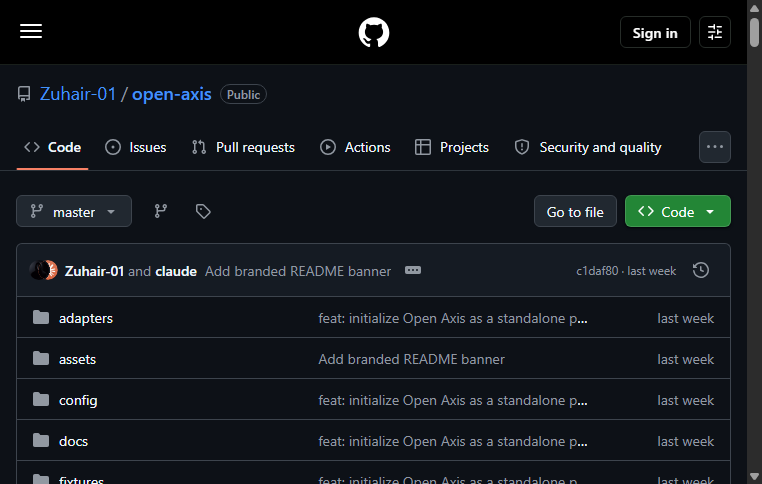Open commit hash c1daf80
This screenshot has width=762, height=484.
click(x=597, y=271)
